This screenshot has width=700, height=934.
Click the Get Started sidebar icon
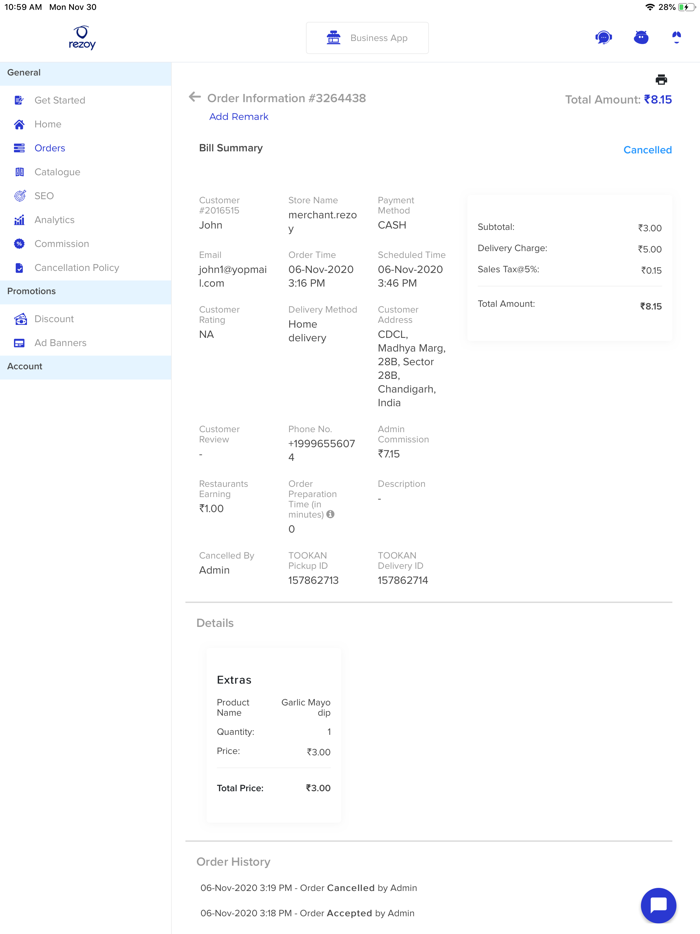[19, 100]
